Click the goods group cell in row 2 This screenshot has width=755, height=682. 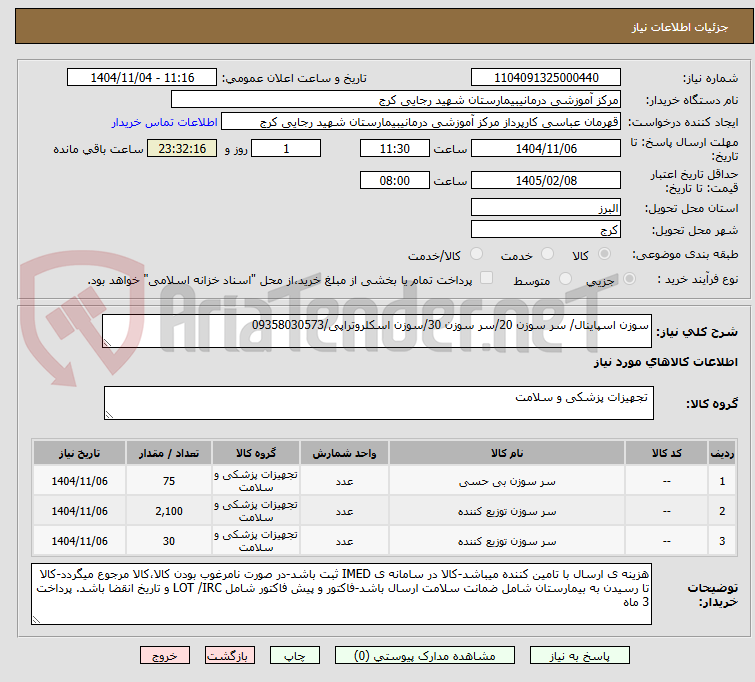tap(256, 512)
